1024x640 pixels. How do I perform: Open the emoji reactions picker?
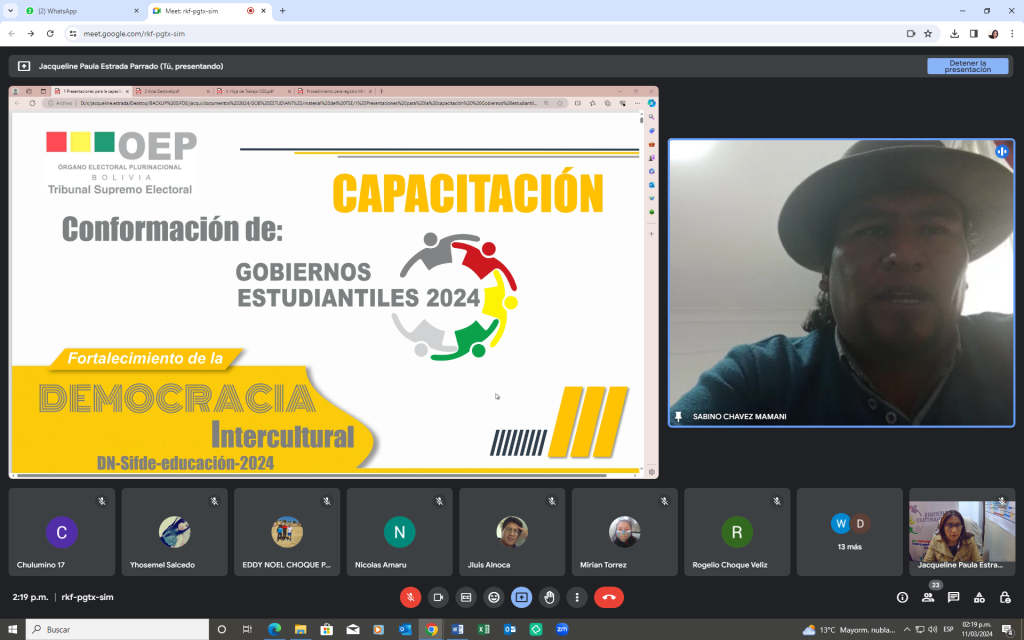click(x=494, y=597)
